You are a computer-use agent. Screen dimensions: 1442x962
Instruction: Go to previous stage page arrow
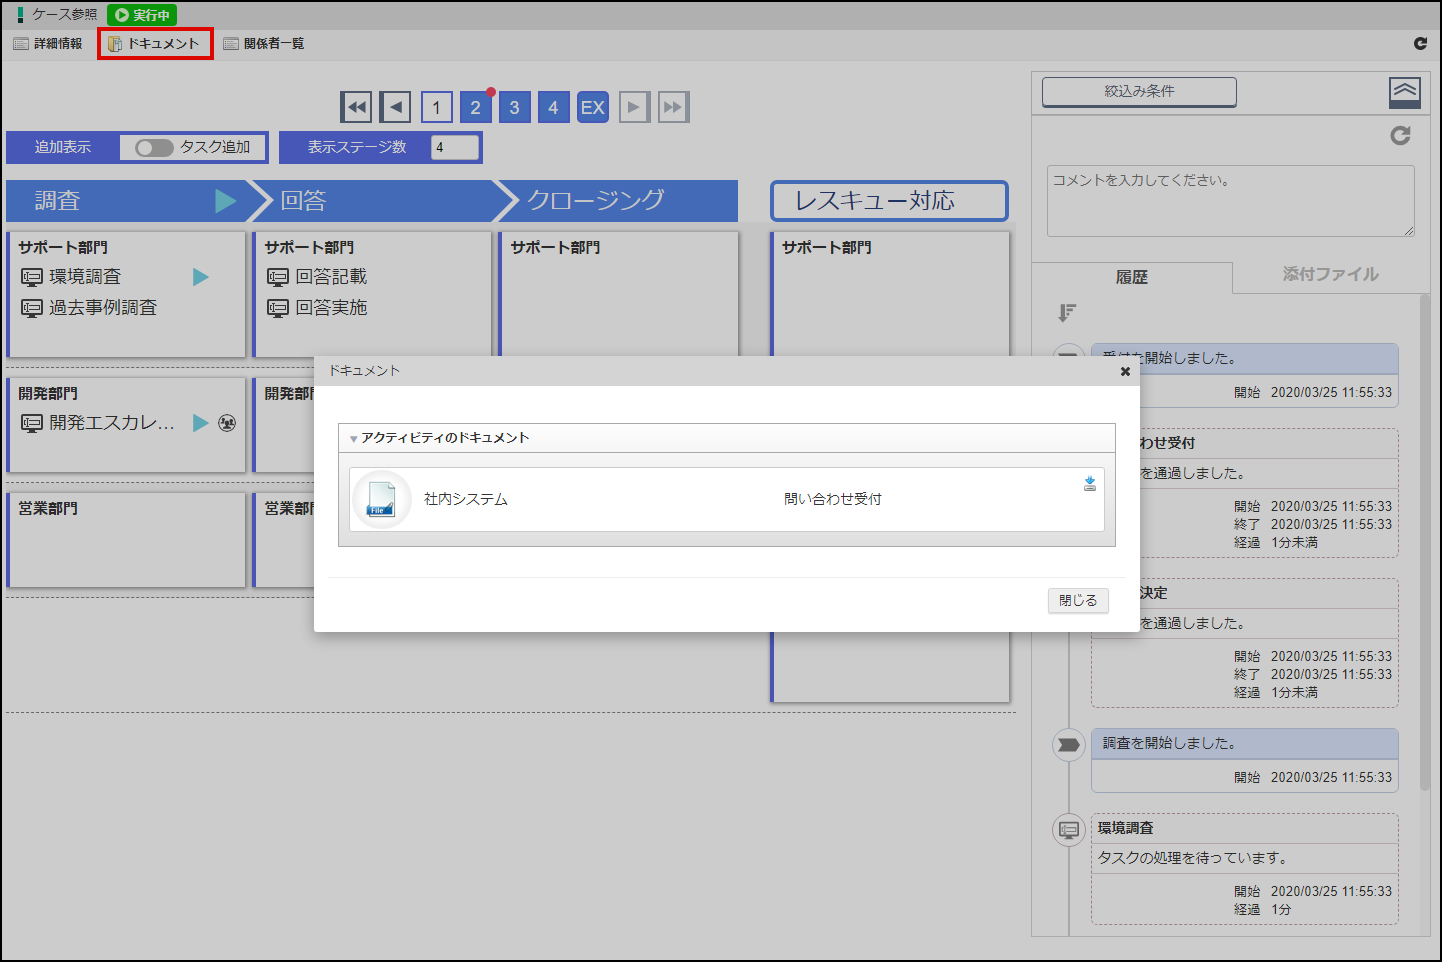click(396, 107)
